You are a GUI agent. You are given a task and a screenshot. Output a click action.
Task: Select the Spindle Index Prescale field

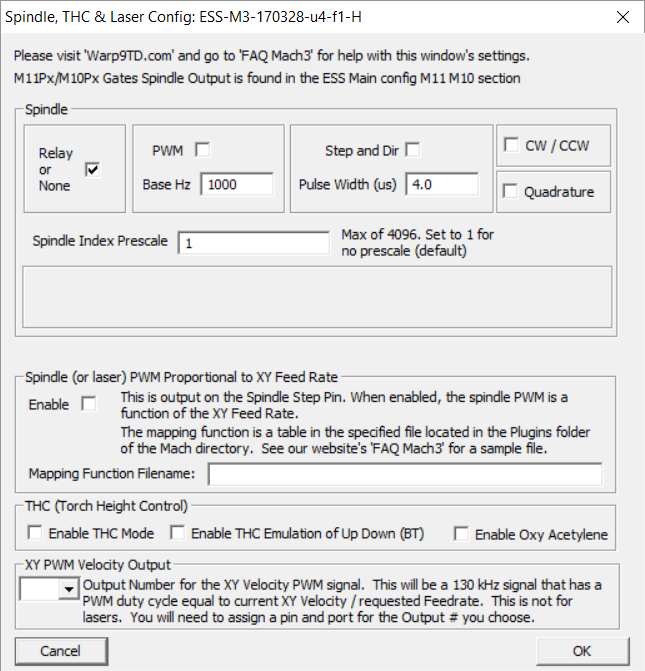pos(254,242)
